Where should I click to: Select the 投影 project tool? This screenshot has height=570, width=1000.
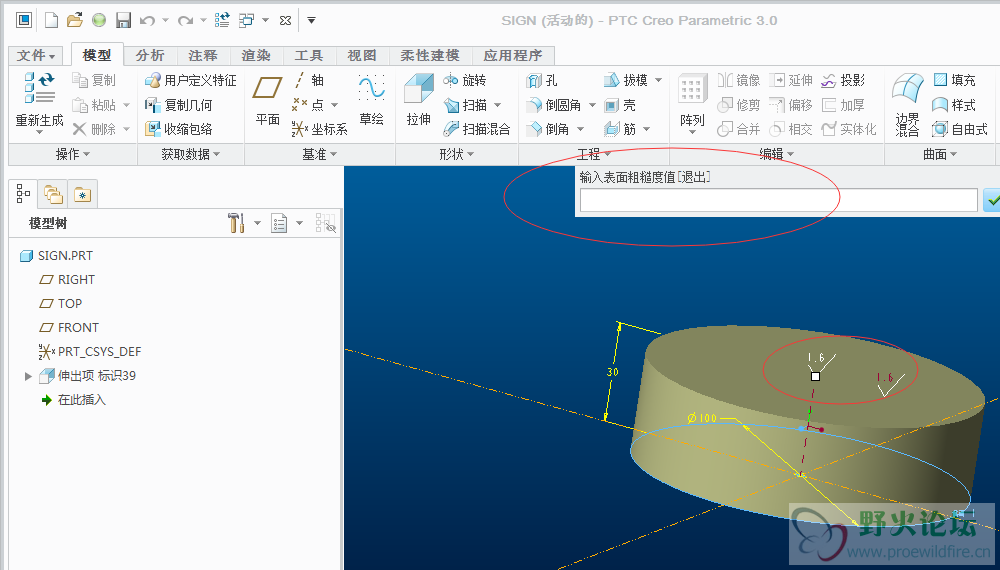pos(843,80)
